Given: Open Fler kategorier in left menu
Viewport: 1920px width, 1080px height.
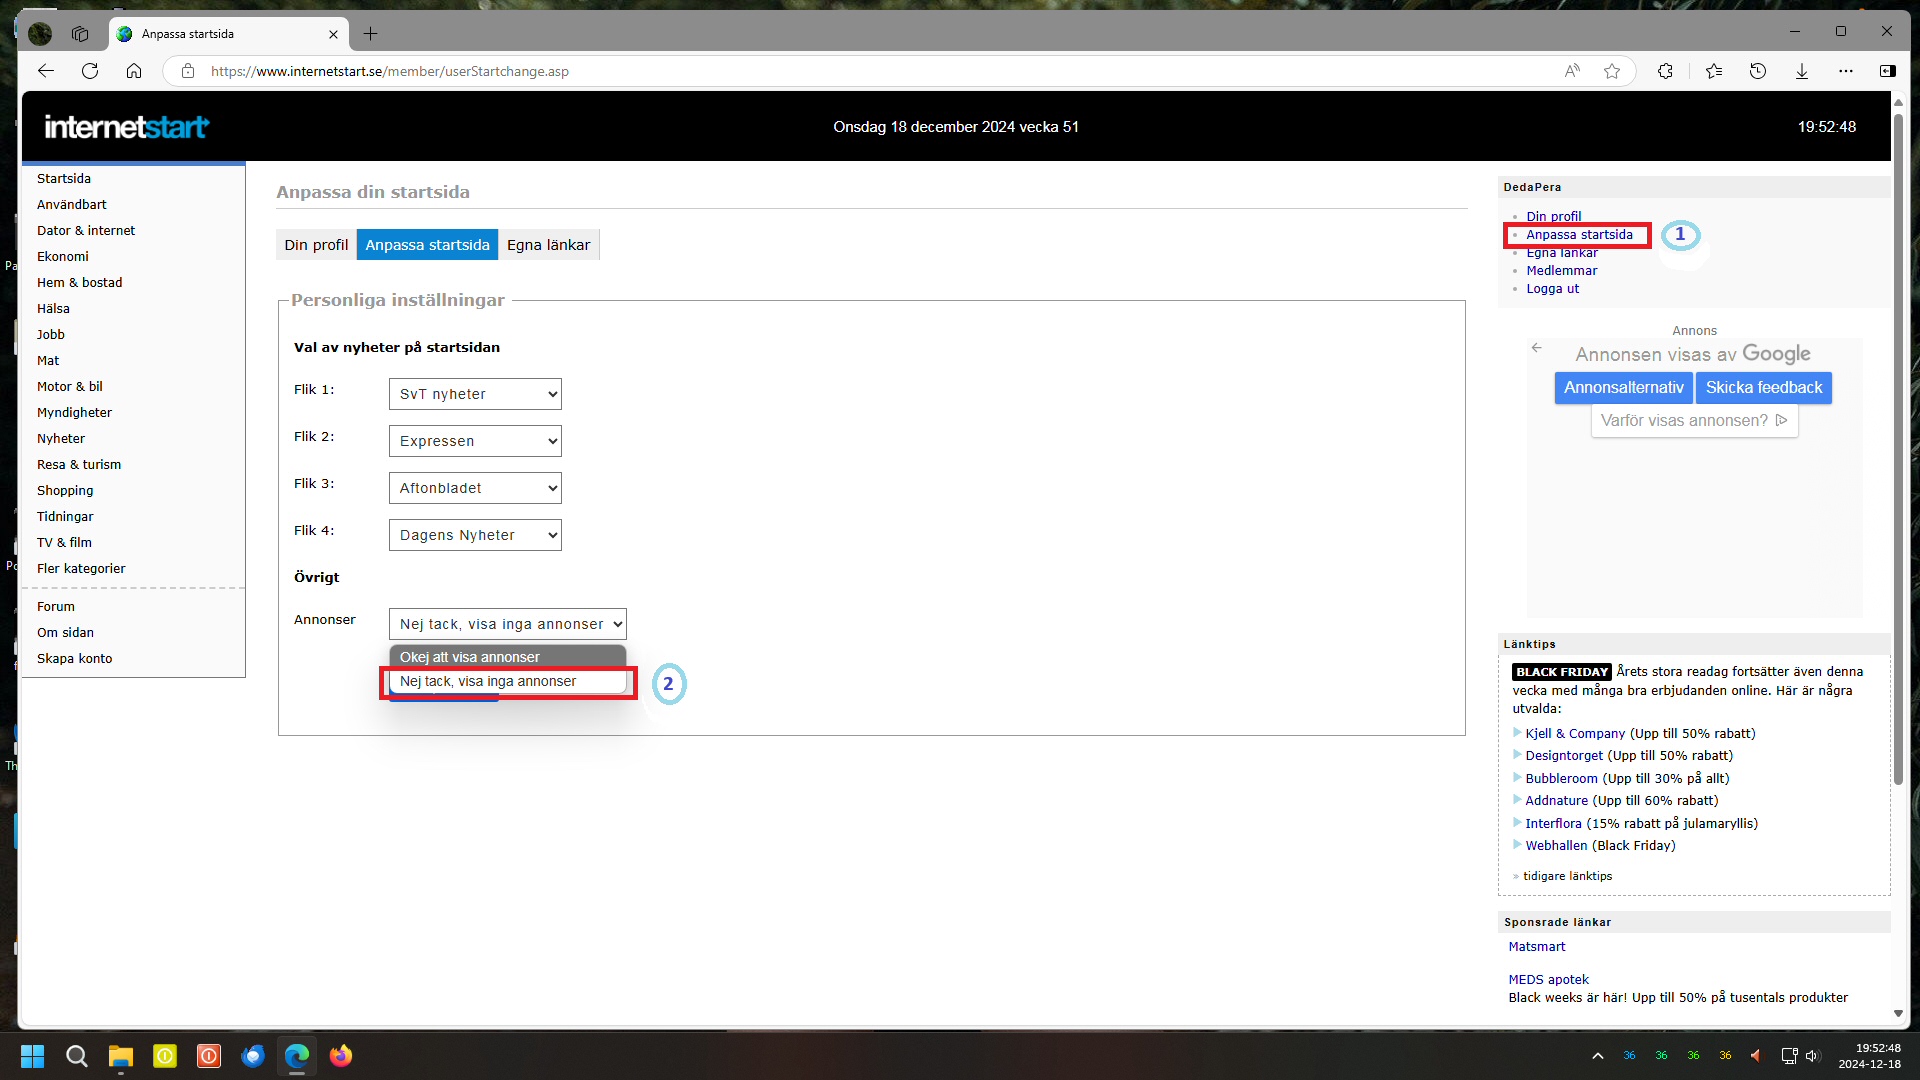Looking at the screenshot, I should 81,568.
